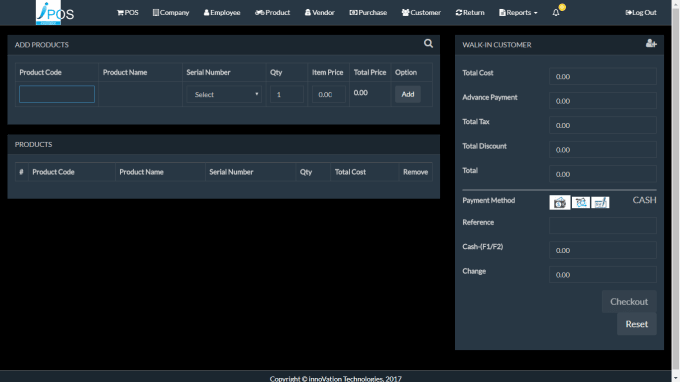Viewport: 680px width, 382px height.
Task: Focus the Product Code input field
Action: 57,94
